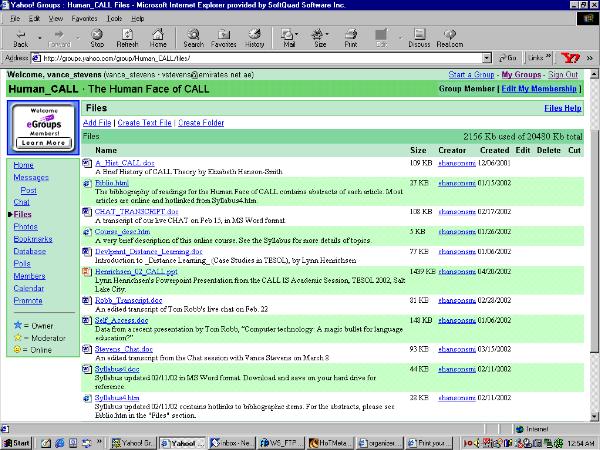Open the Edit menu

click(x=34, y=18)
